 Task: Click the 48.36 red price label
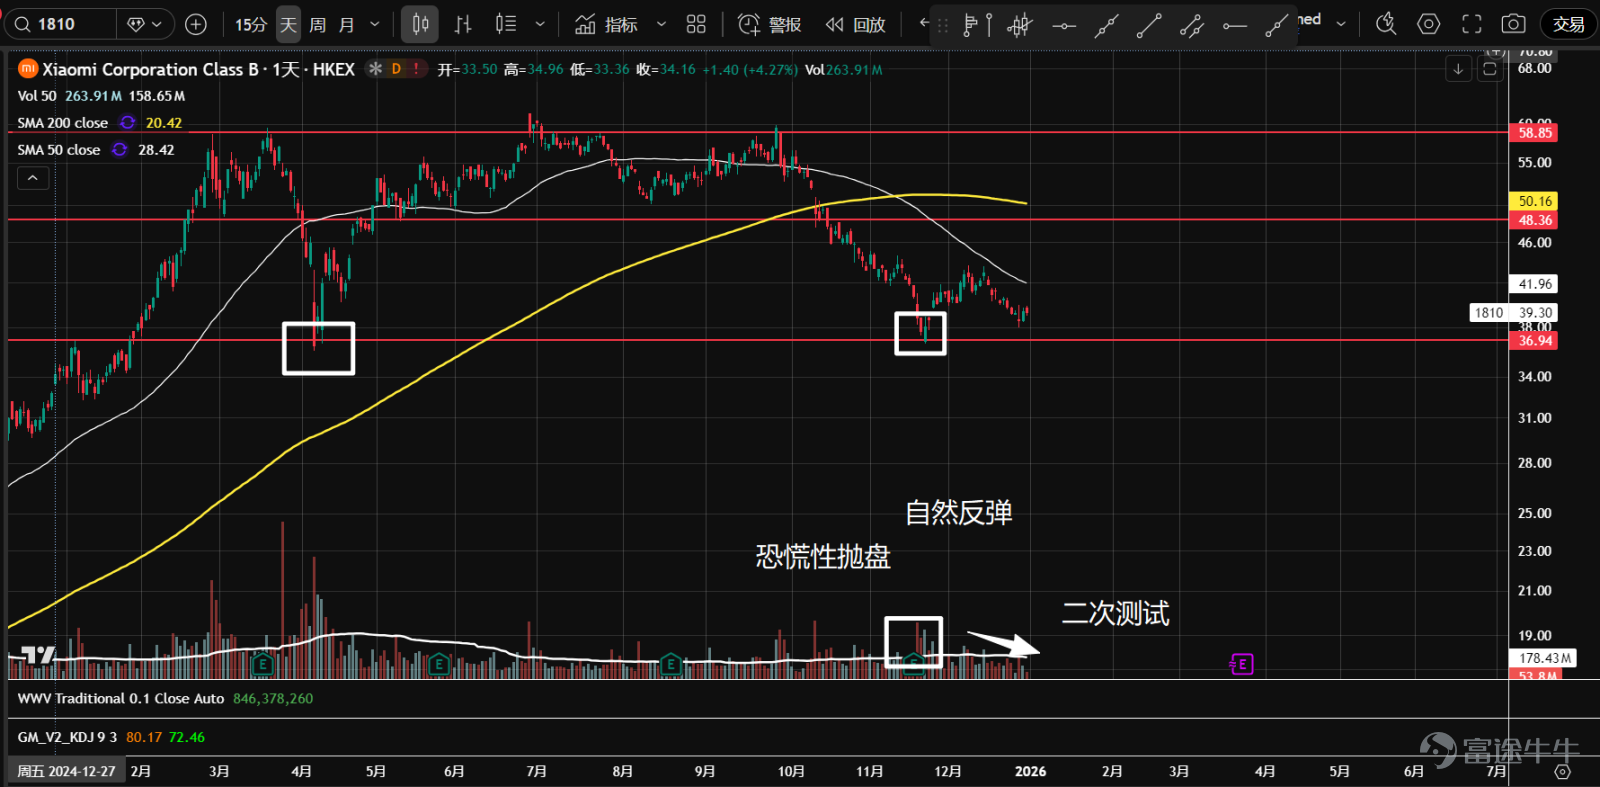1535,220
